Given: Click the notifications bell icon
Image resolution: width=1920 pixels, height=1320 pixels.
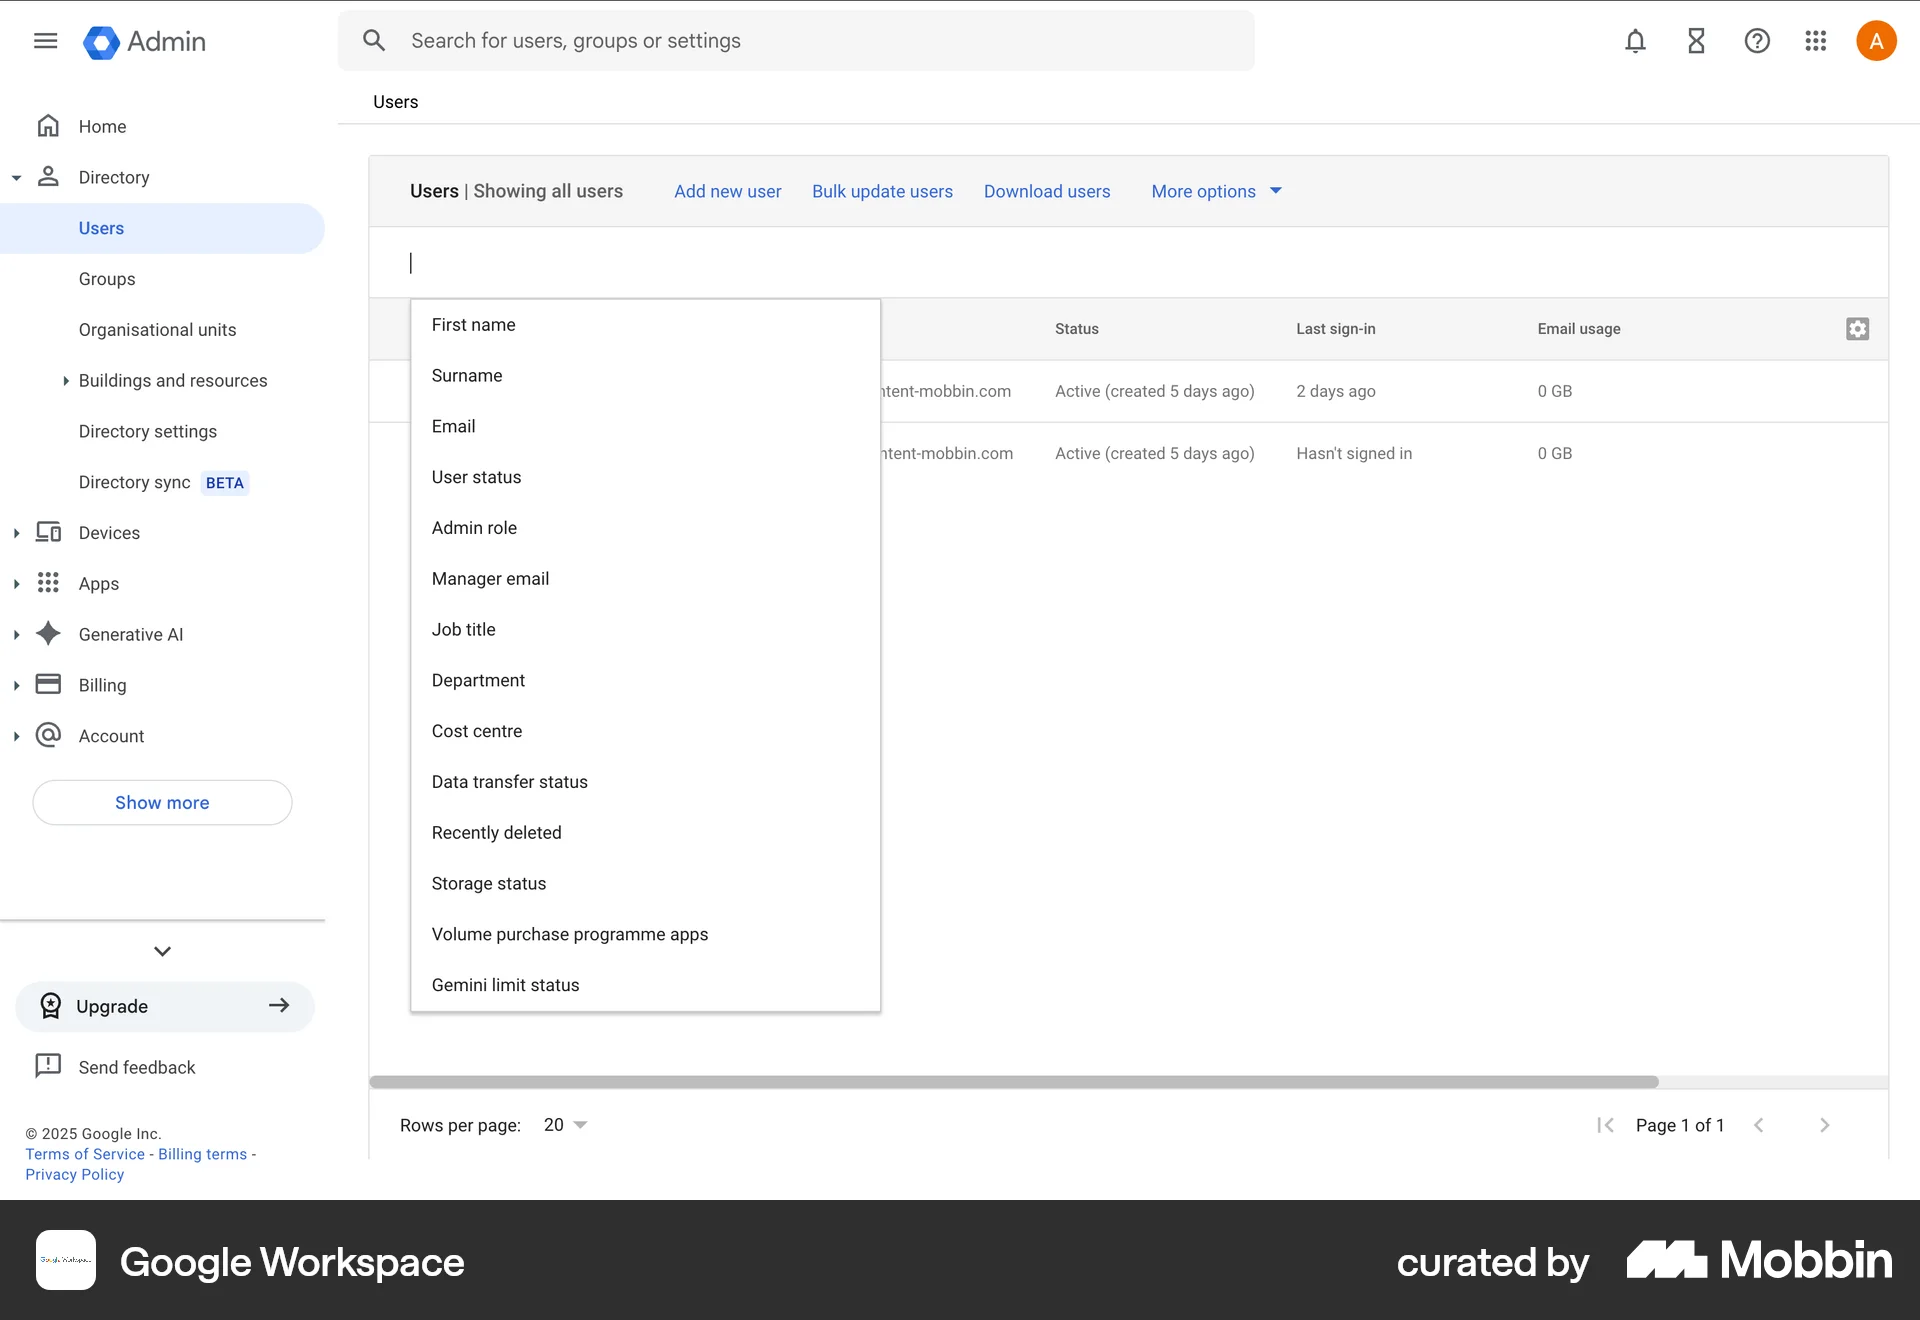Looking at the screenshot, I should pos(1634,41).
